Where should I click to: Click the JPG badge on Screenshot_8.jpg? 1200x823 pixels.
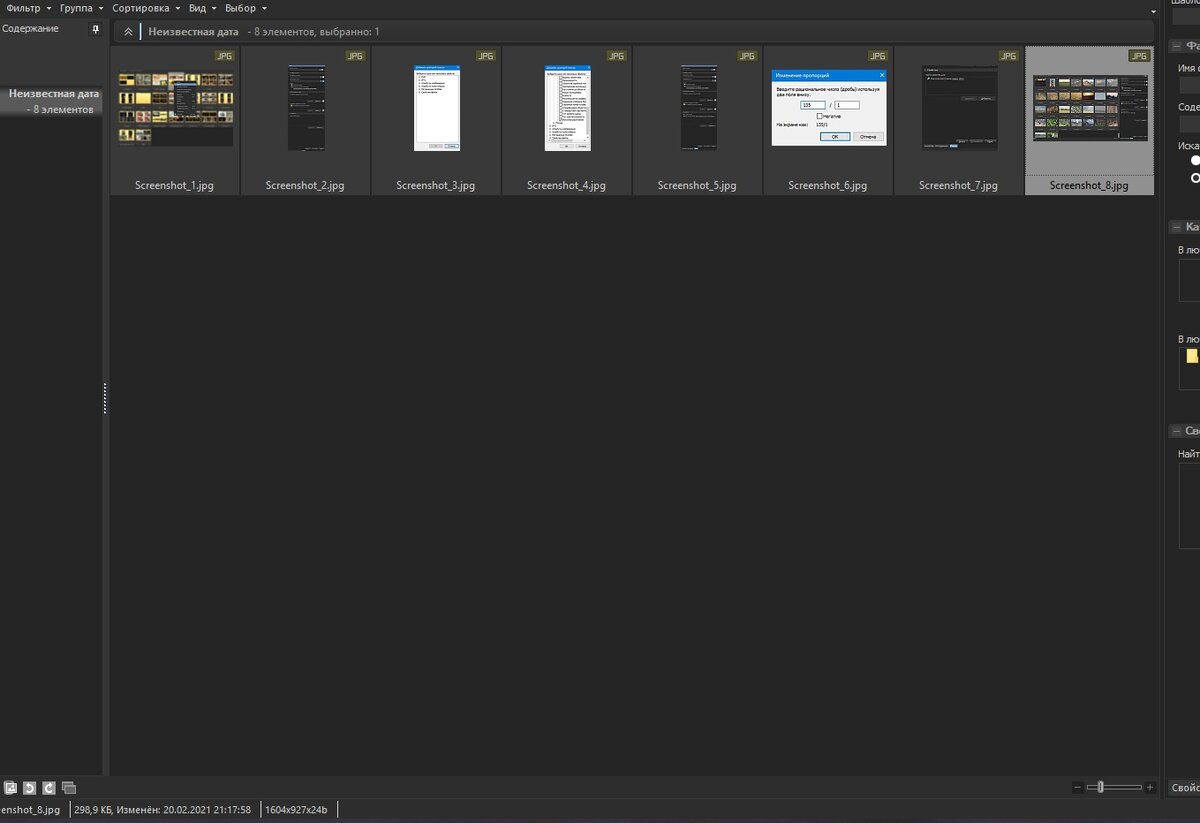[x=1139, y=56]
